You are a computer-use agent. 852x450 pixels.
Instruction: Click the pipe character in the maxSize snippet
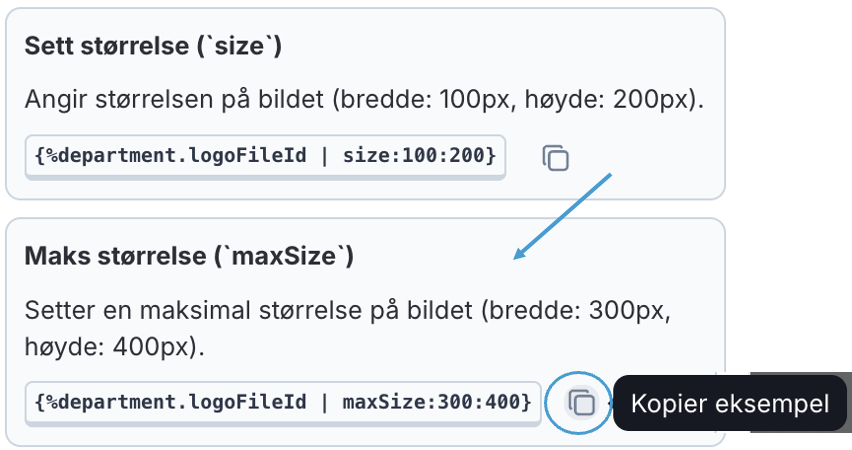[x=327, y=402]
